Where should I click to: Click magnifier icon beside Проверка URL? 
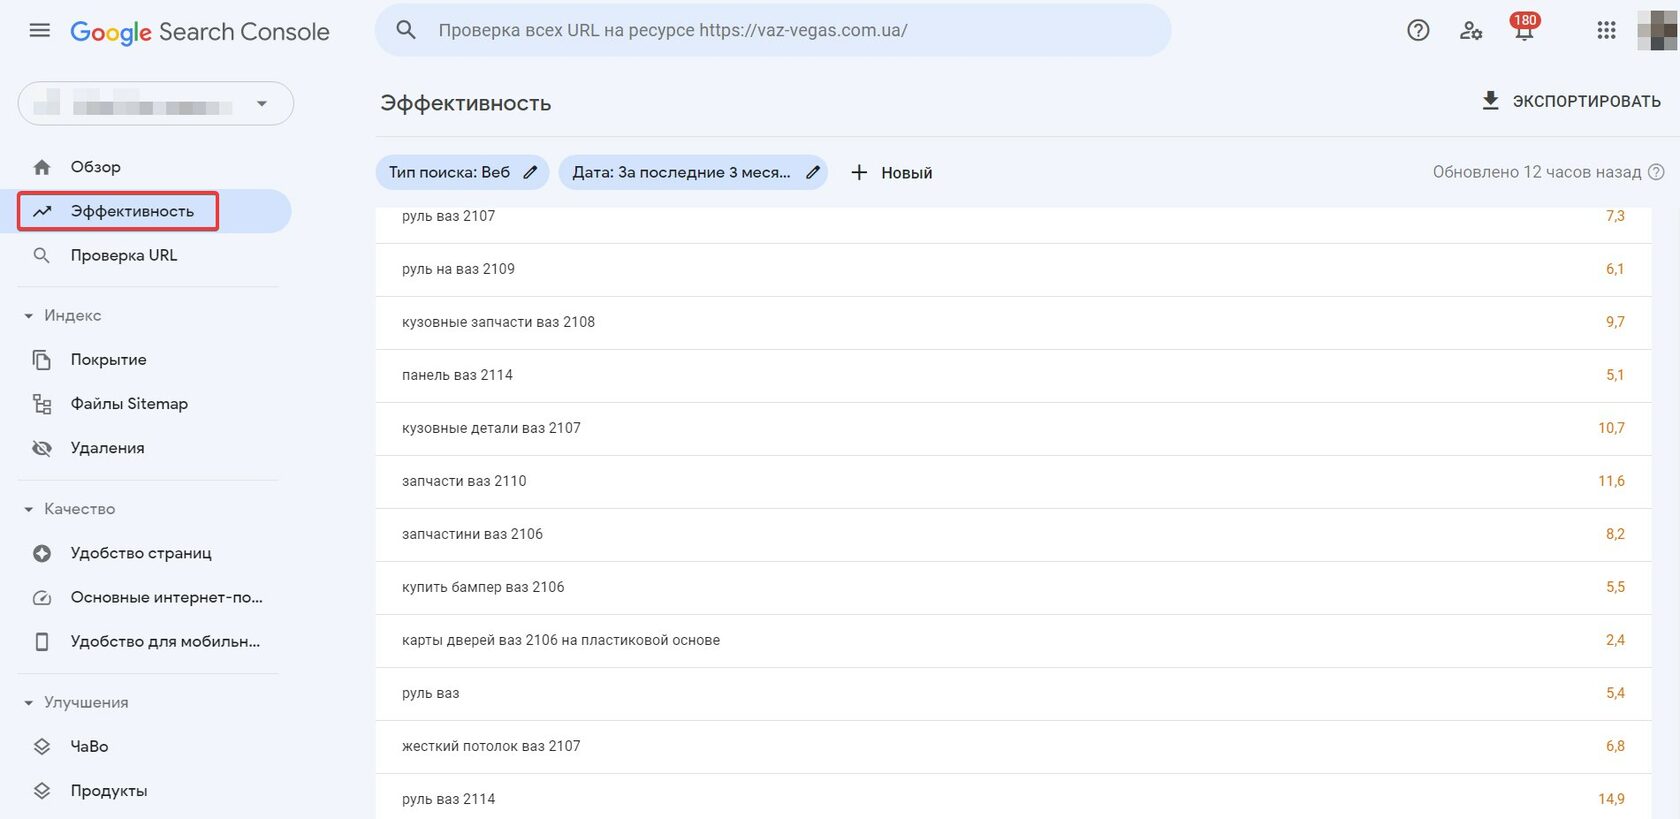[42, 256]
